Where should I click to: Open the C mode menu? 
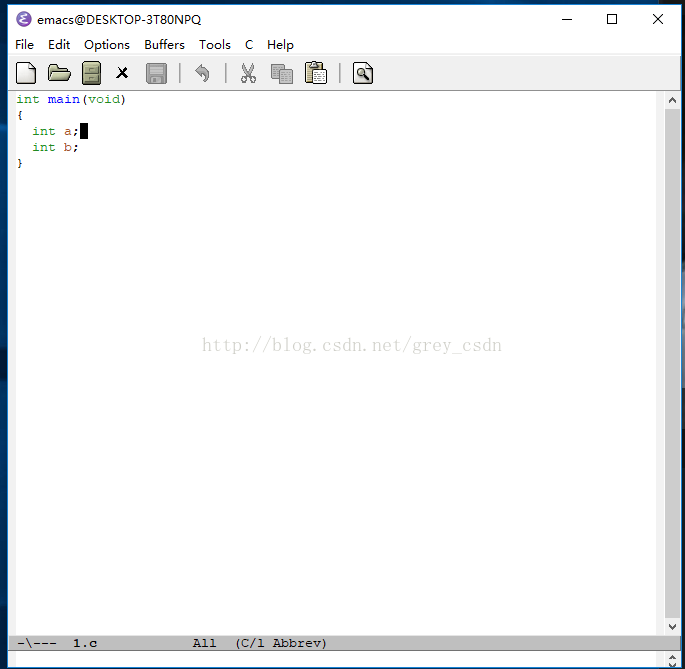click(249, 45)
